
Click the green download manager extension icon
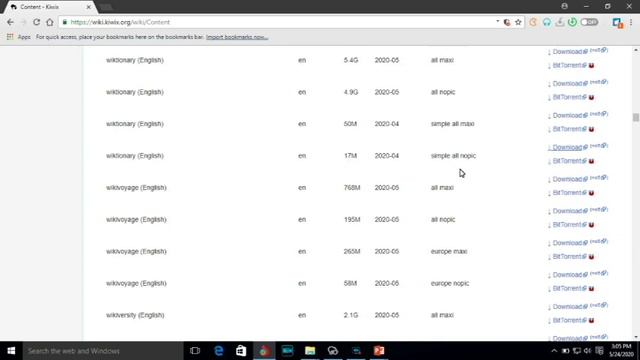[x=572, y=22]
